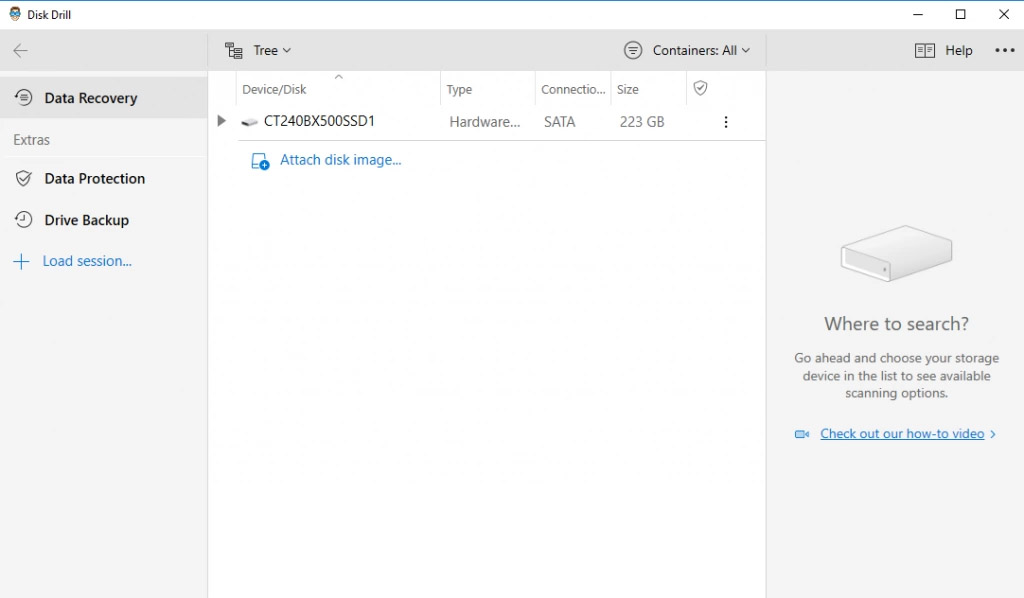Minimize the Disk Drill window
This screenshot has height=598, width=1024.
pos(918,14)
